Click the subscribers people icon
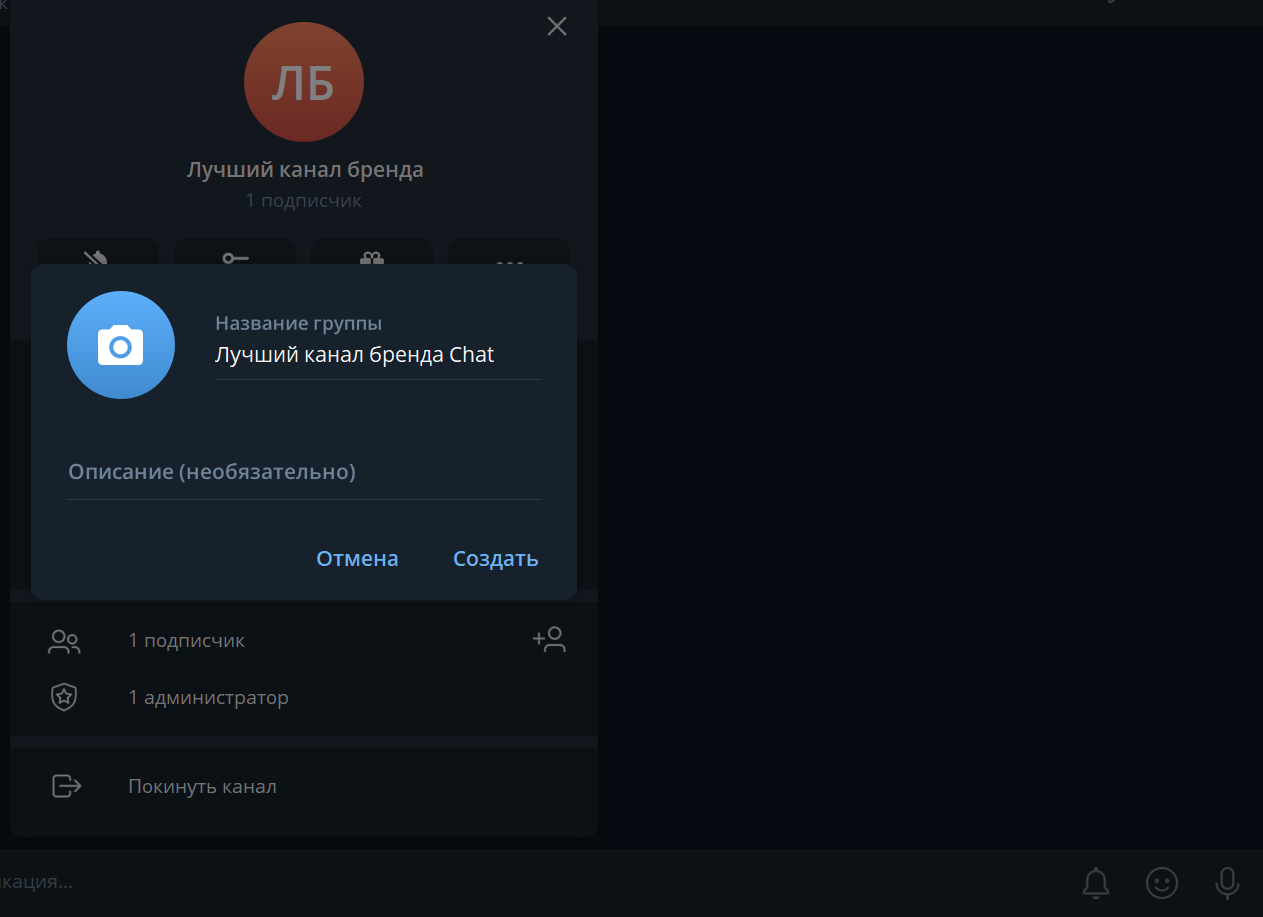1263x917 pixels. (64, 640)
